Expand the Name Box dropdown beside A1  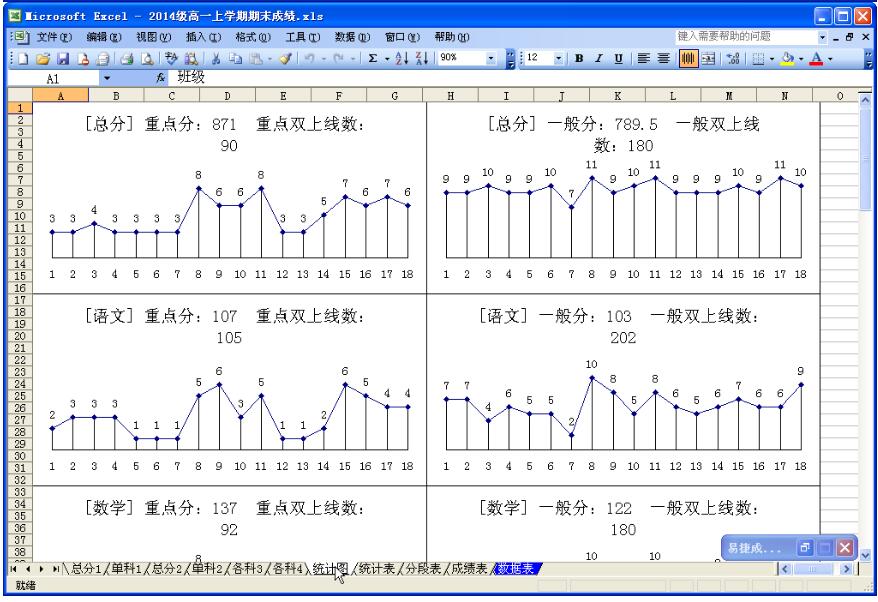(107, 78)
